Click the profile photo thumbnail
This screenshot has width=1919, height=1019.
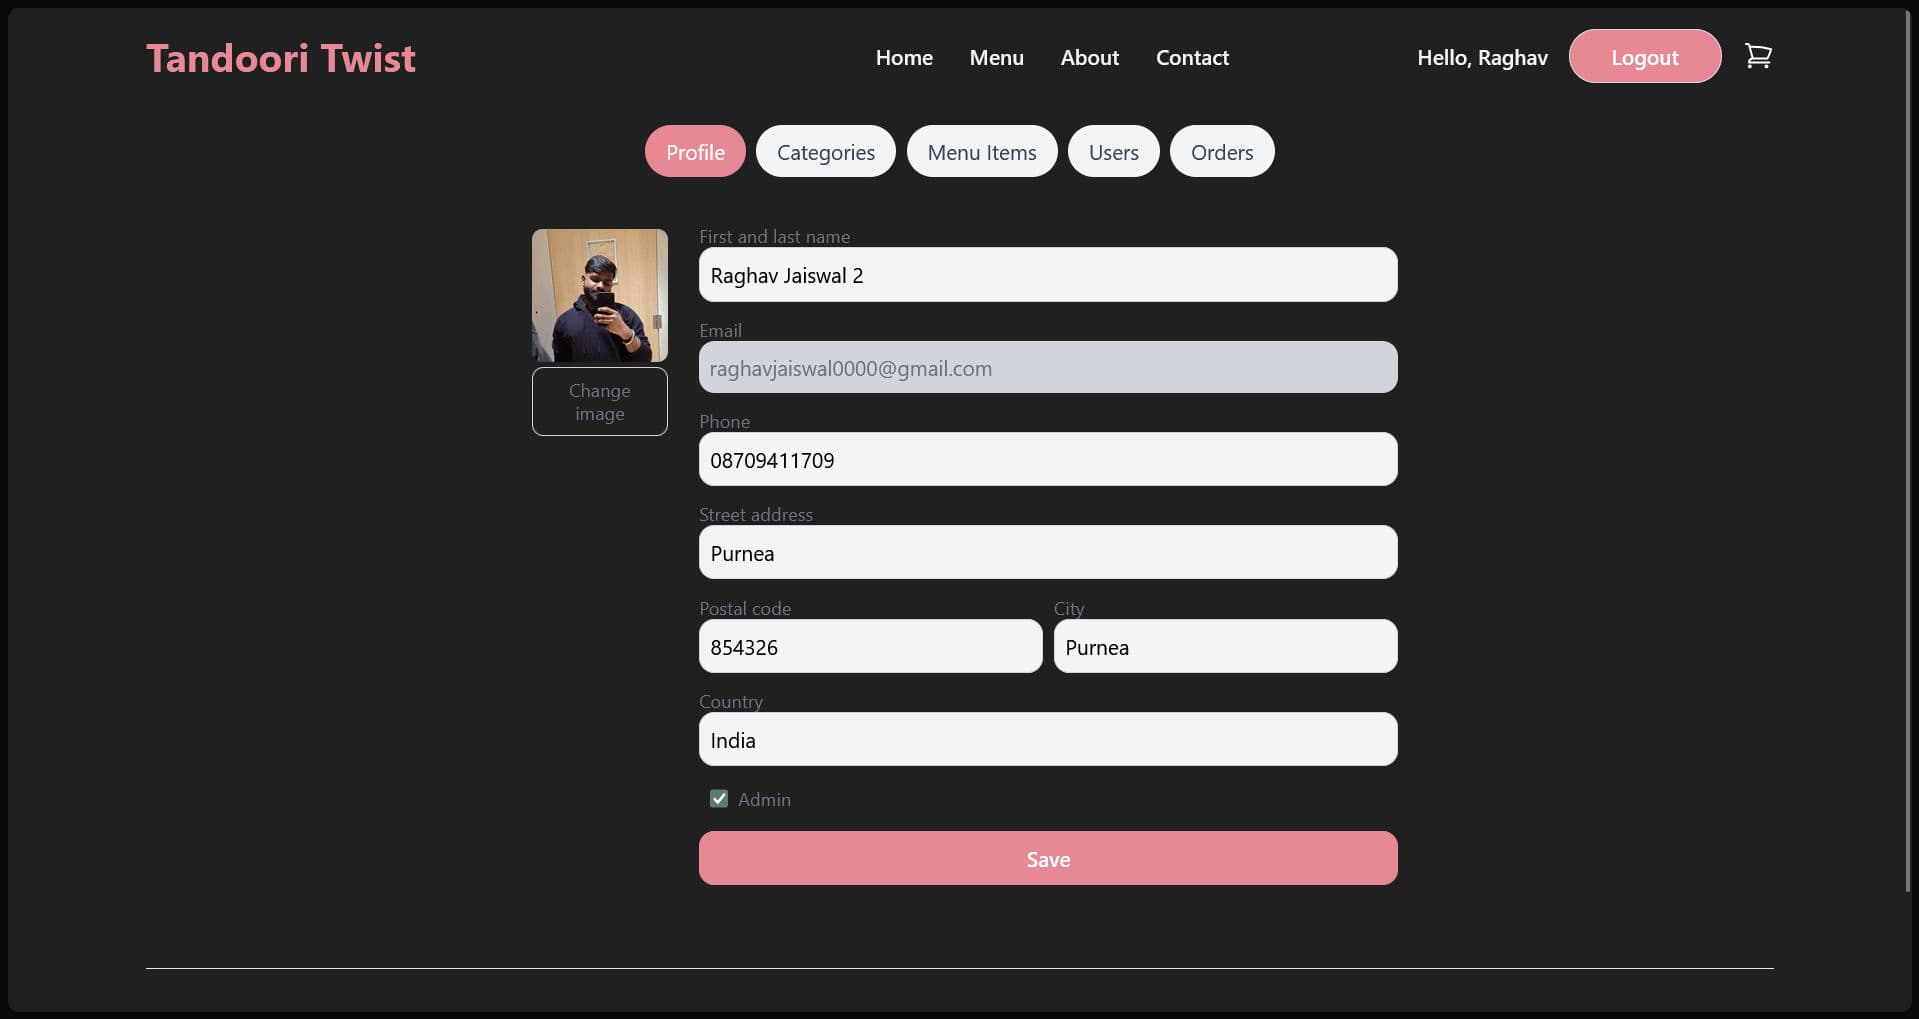[x=599, y=294]
